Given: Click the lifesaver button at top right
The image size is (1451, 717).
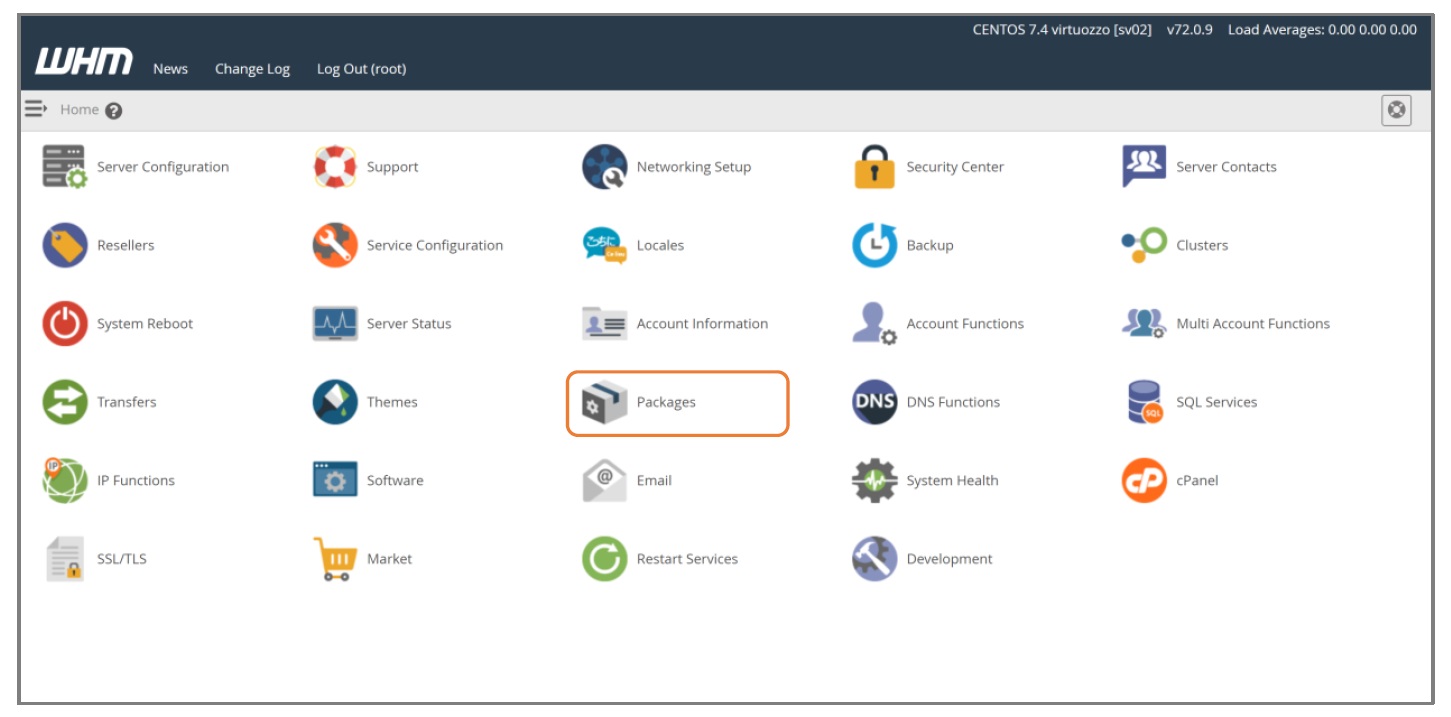Looking at the screenshot, I should point(1396,110).
